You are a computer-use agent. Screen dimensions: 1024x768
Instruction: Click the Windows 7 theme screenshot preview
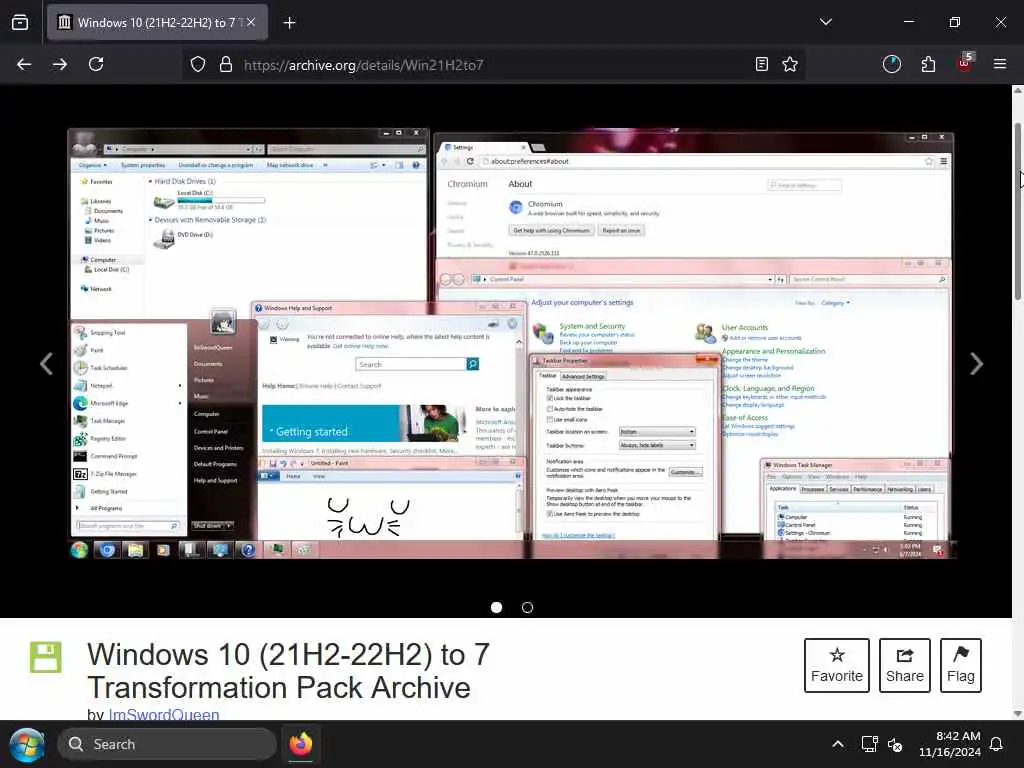[x=511, y=344]
